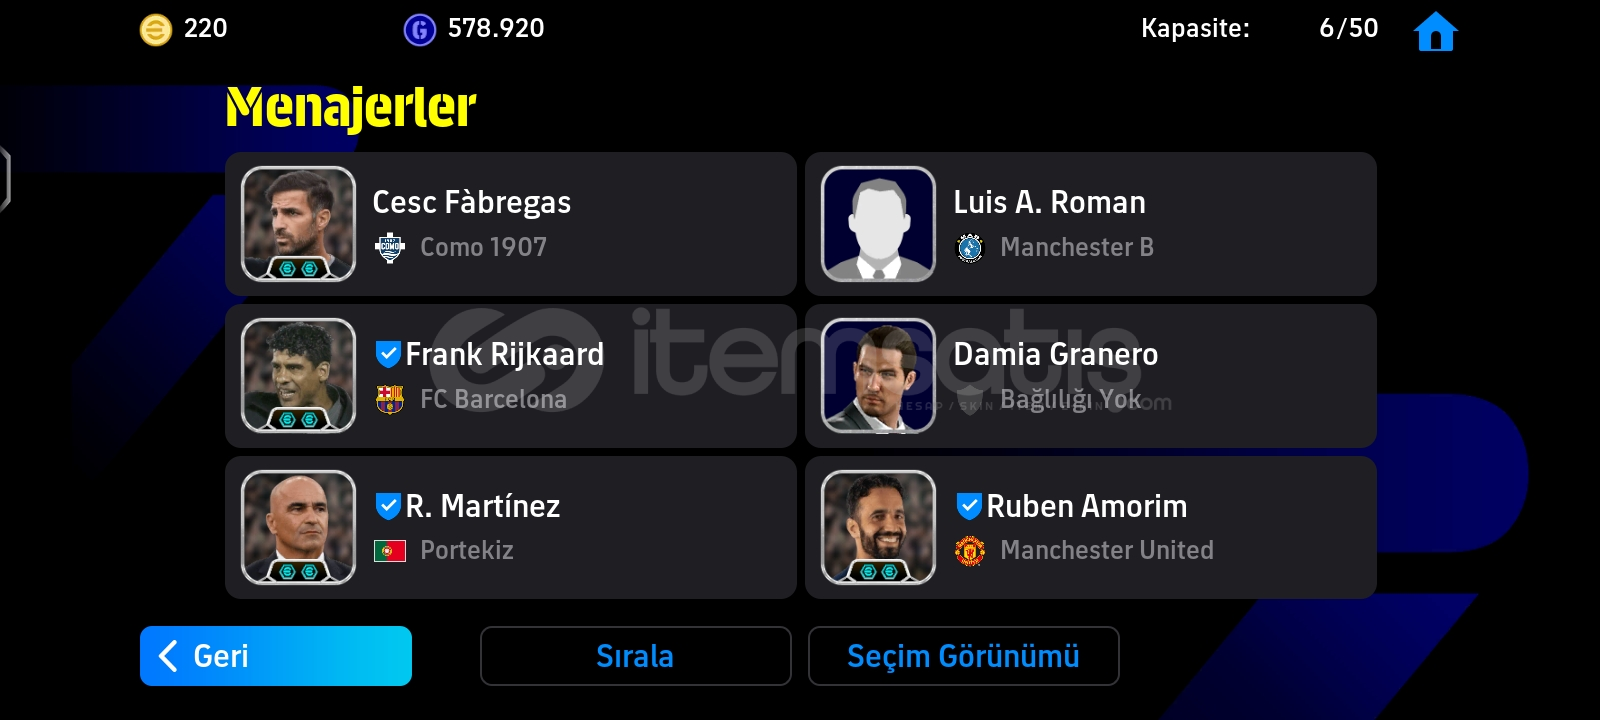Tap the blue home icon
This screenshot has width=1600, height=720.
[1435, 31]
